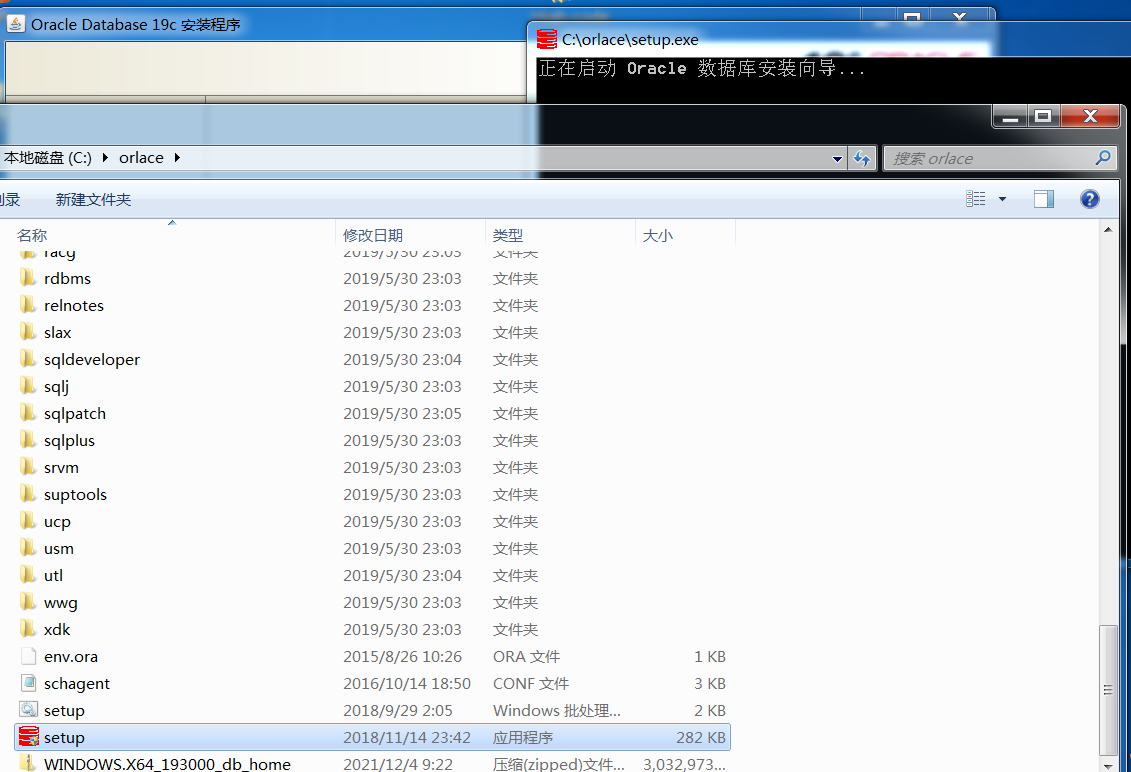Toggle the preview pane icon
This screenshot has height=772, width=1131.
coord(1043,198)
